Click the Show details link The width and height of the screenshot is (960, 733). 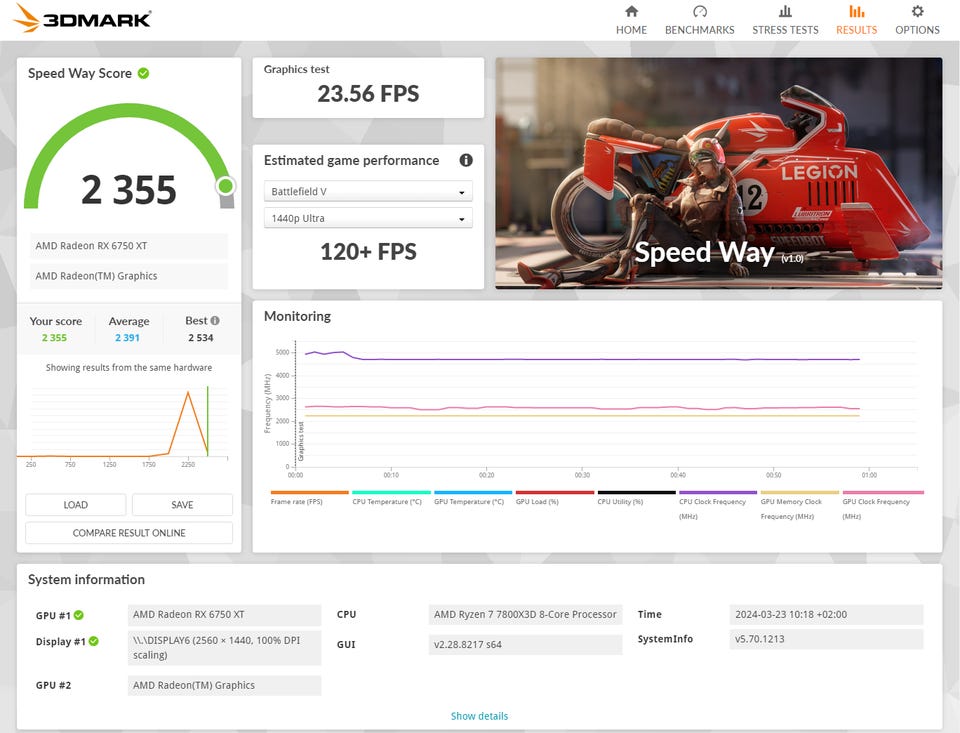pos(479,716)
